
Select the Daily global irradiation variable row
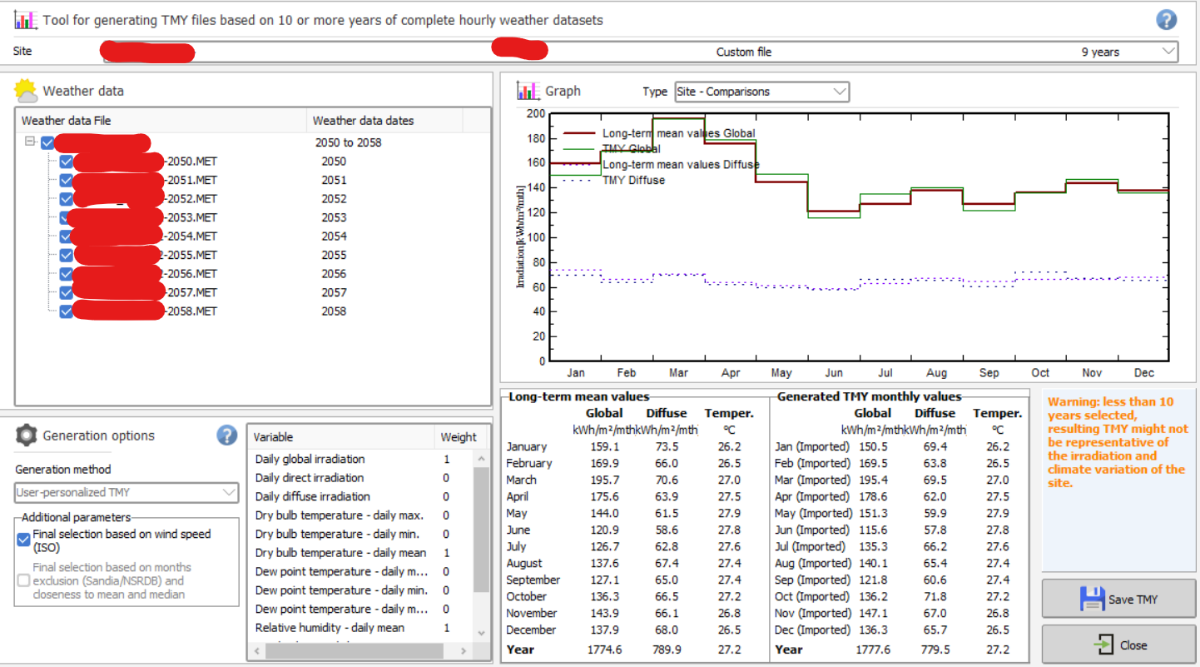point(310,459)
